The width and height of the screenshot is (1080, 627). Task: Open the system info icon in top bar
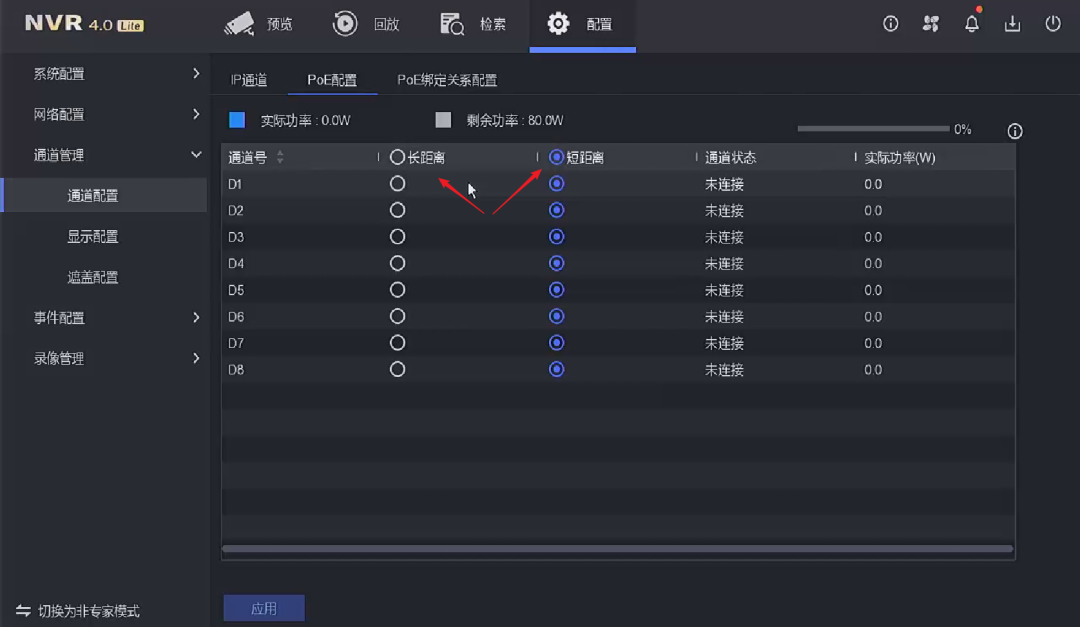click(x=891, y=24)
